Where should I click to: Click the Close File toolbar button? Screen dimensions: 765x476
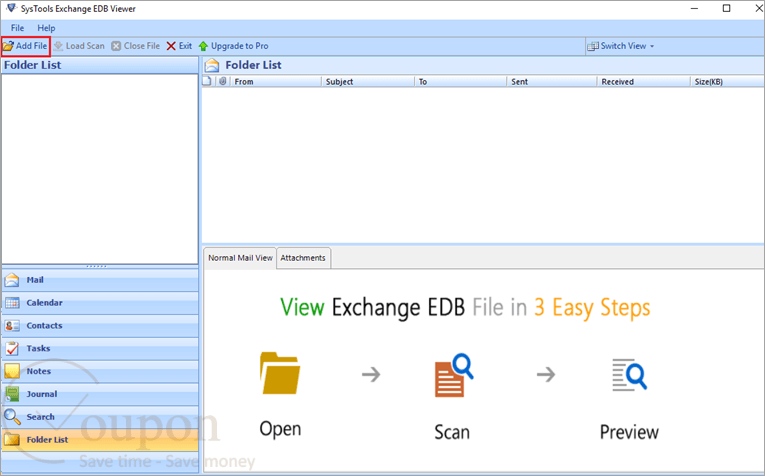[136, 46]
